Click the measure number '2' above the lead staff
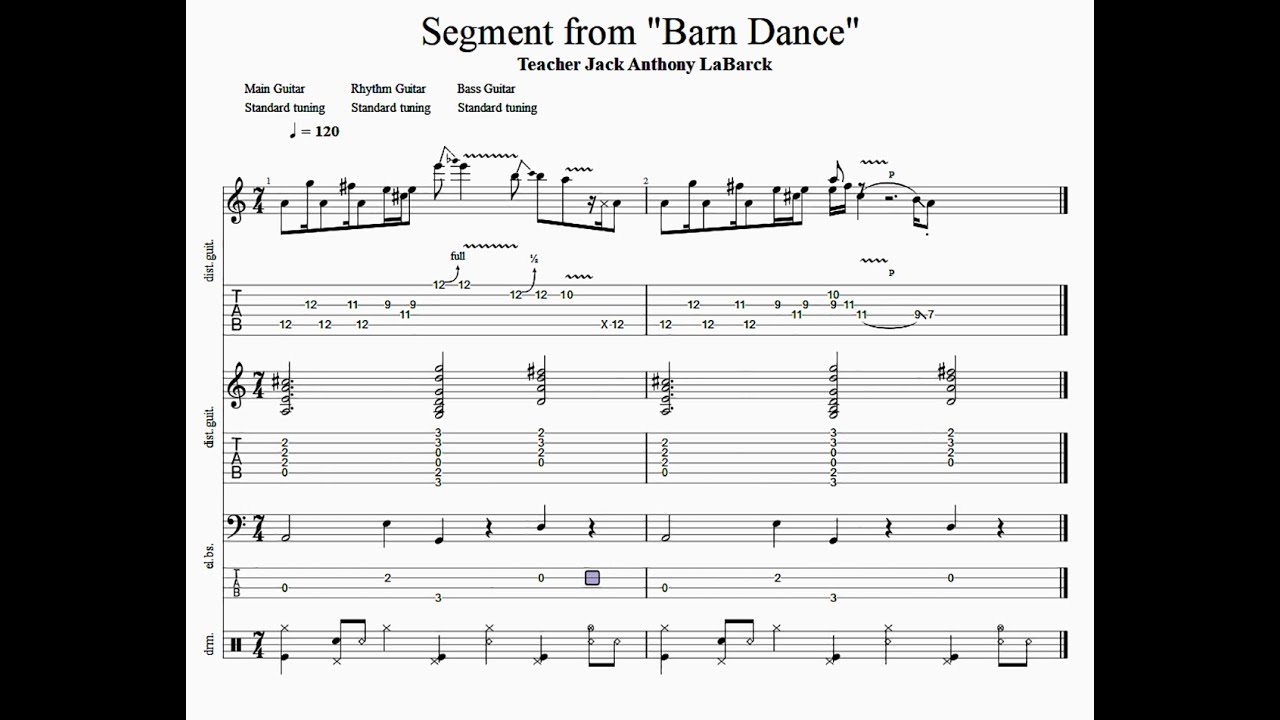Screen dimensions: 1280x720 point(646,181)
